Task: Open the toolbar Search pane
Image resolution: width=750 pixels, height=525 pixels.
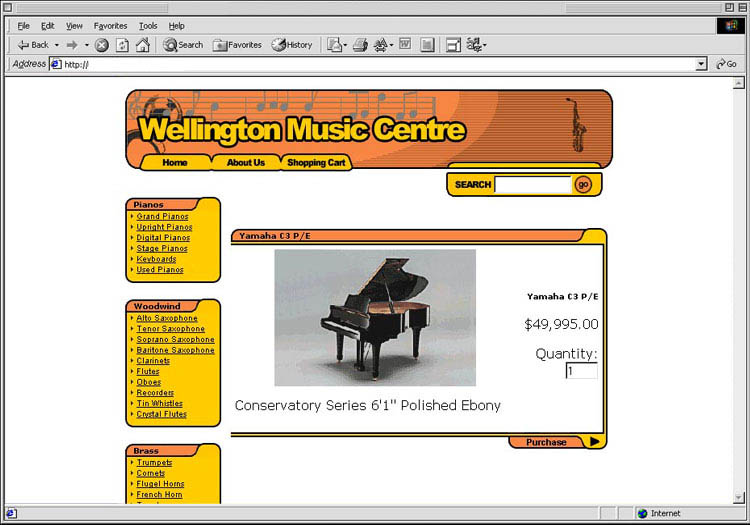Action: pyautogui.click(x=183, y=45)
